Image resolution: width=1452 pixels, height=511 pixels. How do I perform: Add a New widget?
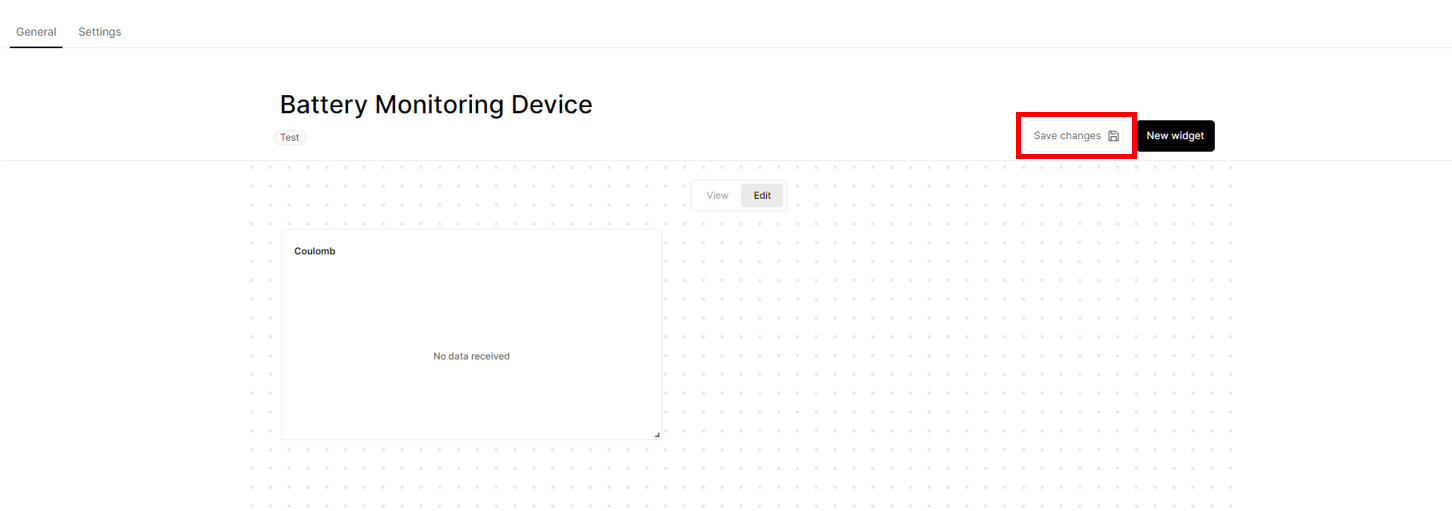1175,136
